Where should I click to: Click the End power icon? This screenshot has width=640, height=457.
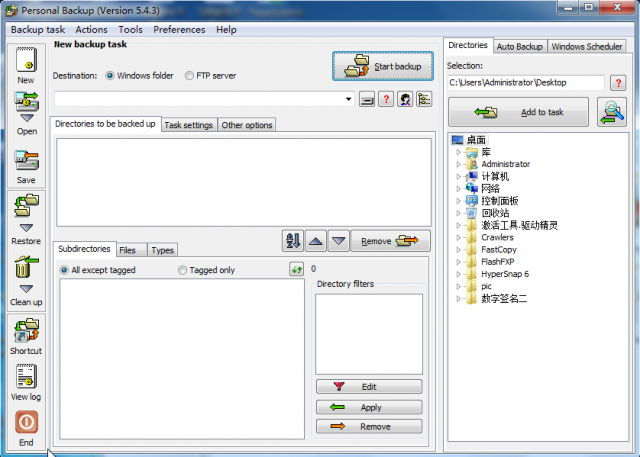[26, 423]
